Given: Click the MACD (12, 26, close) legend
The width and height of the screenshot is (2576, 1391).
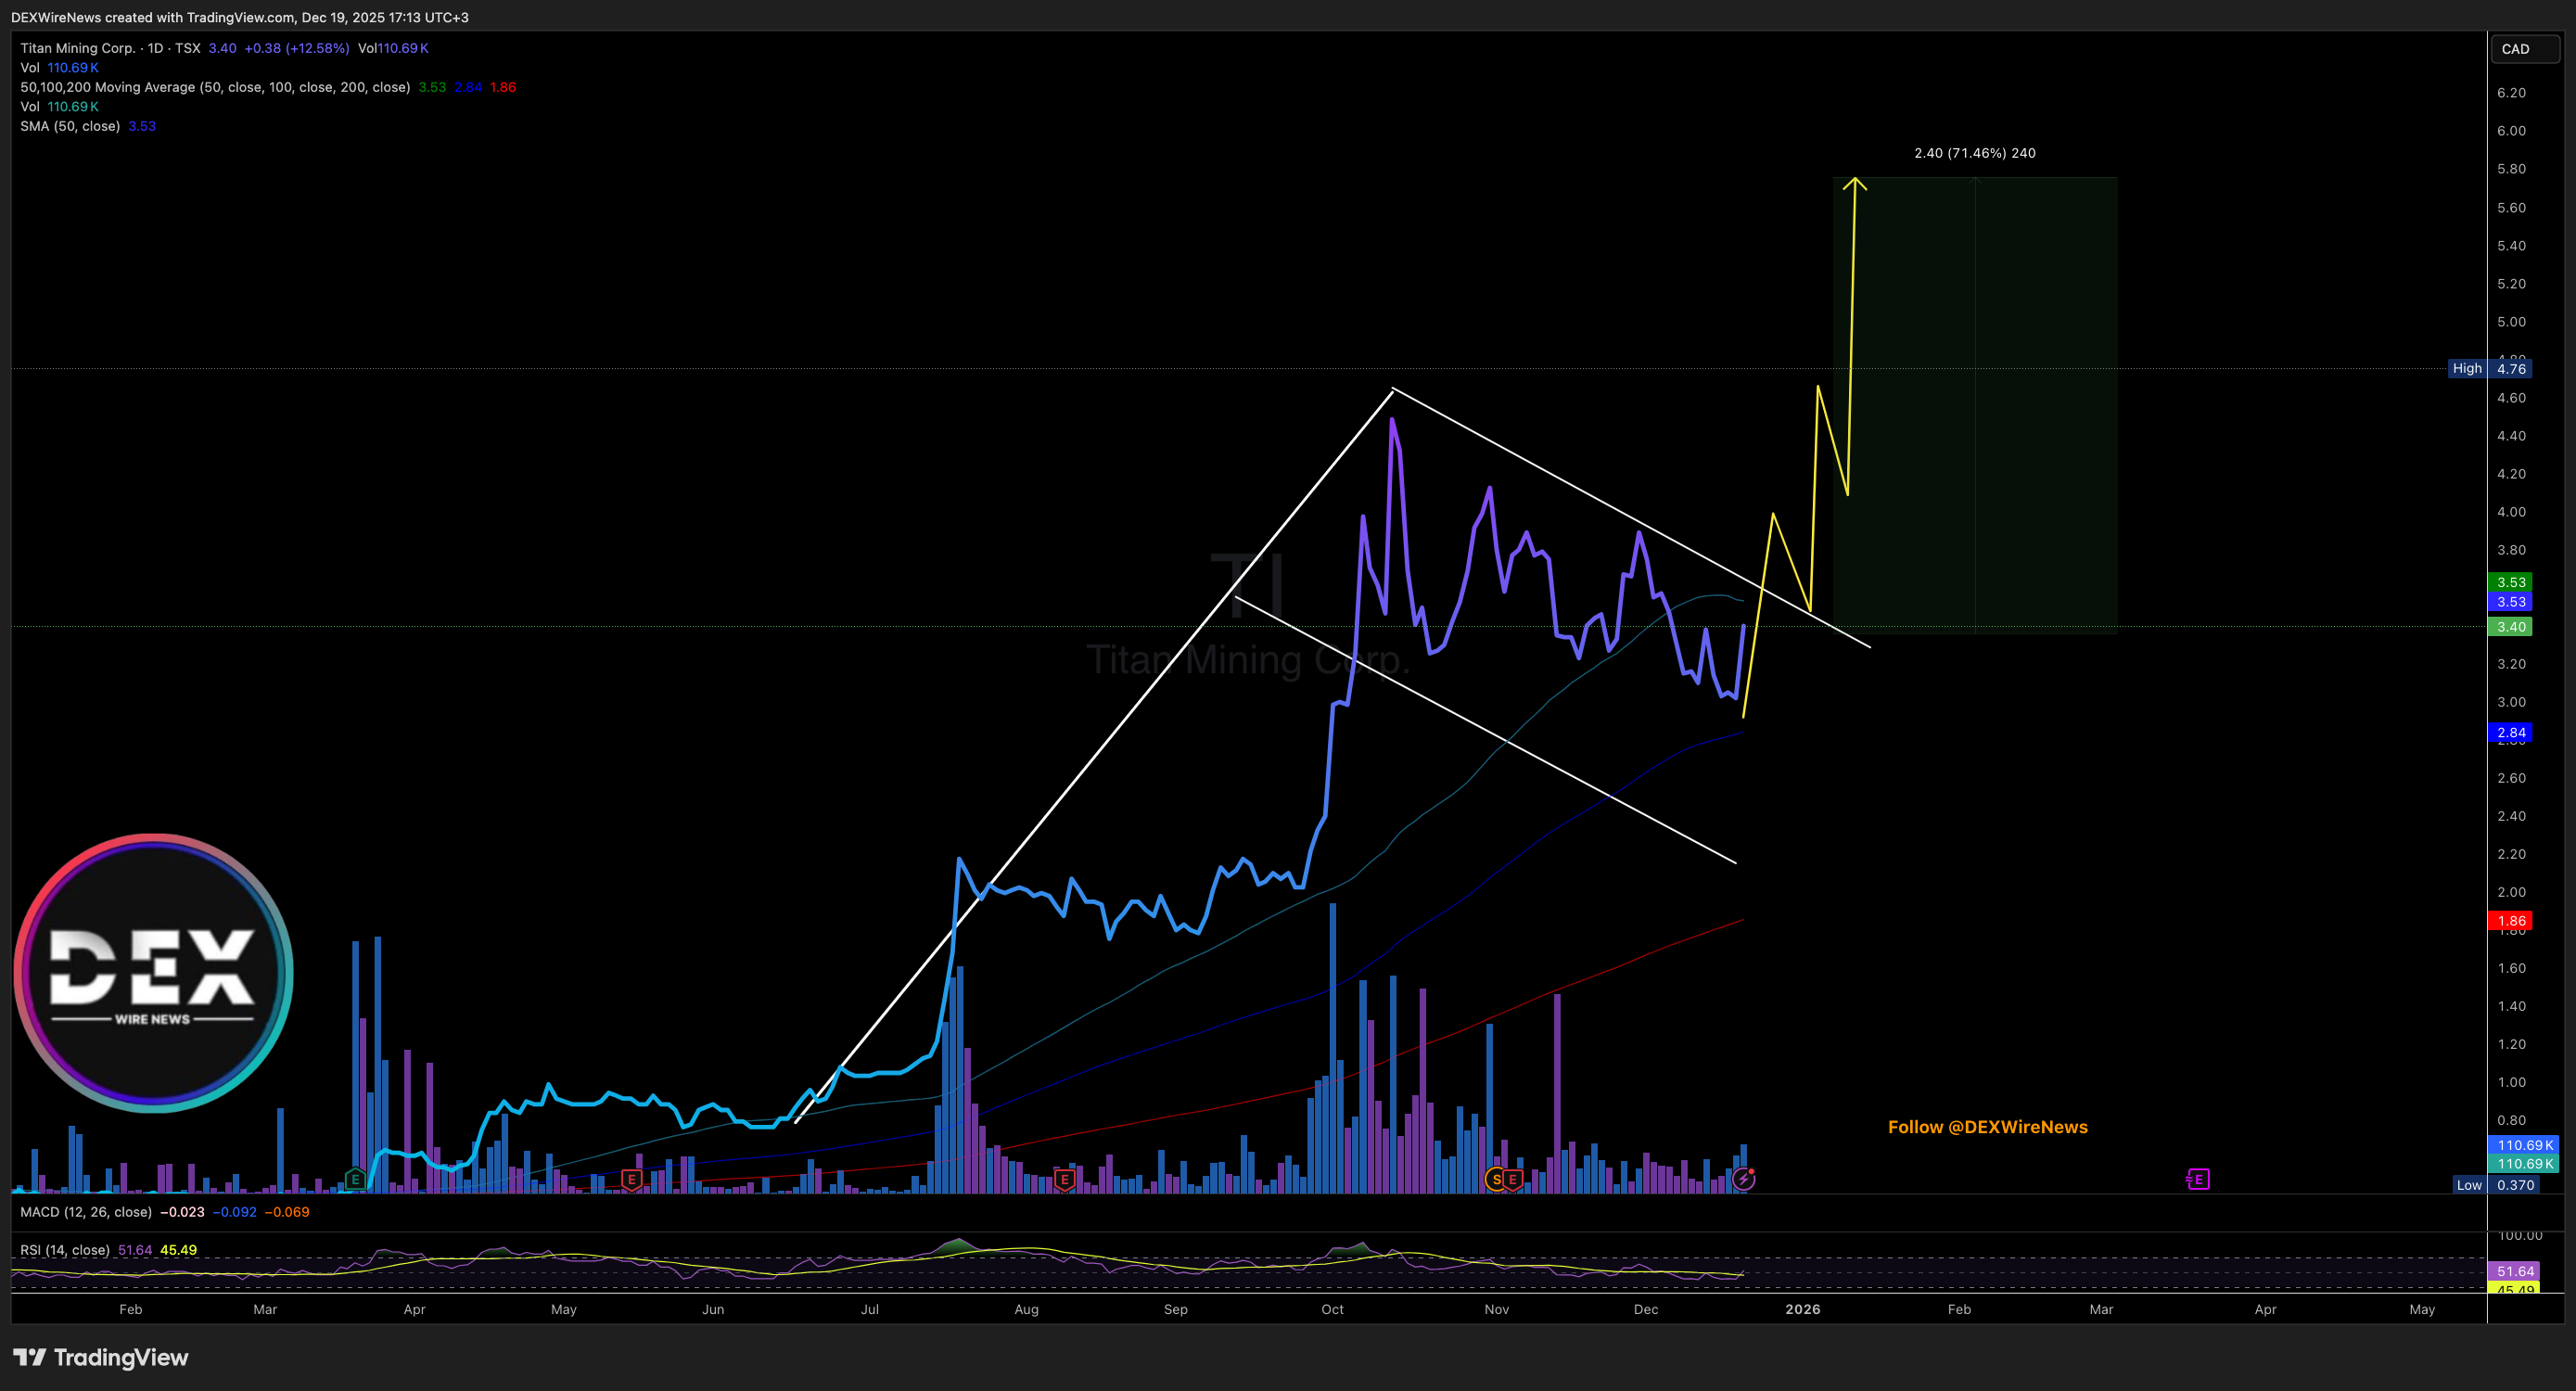Looking at the screenshot, I should click(x=86, y=1212).
